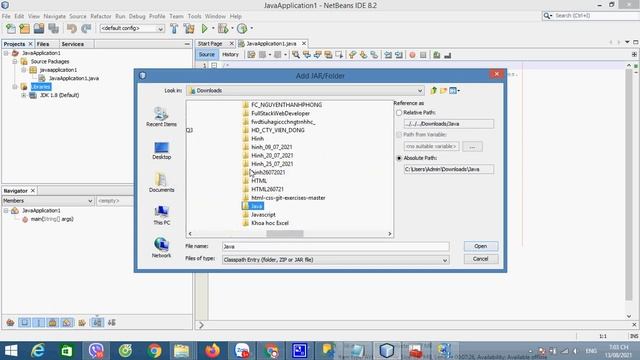Click the Open button in dialog

click(480, 246)
